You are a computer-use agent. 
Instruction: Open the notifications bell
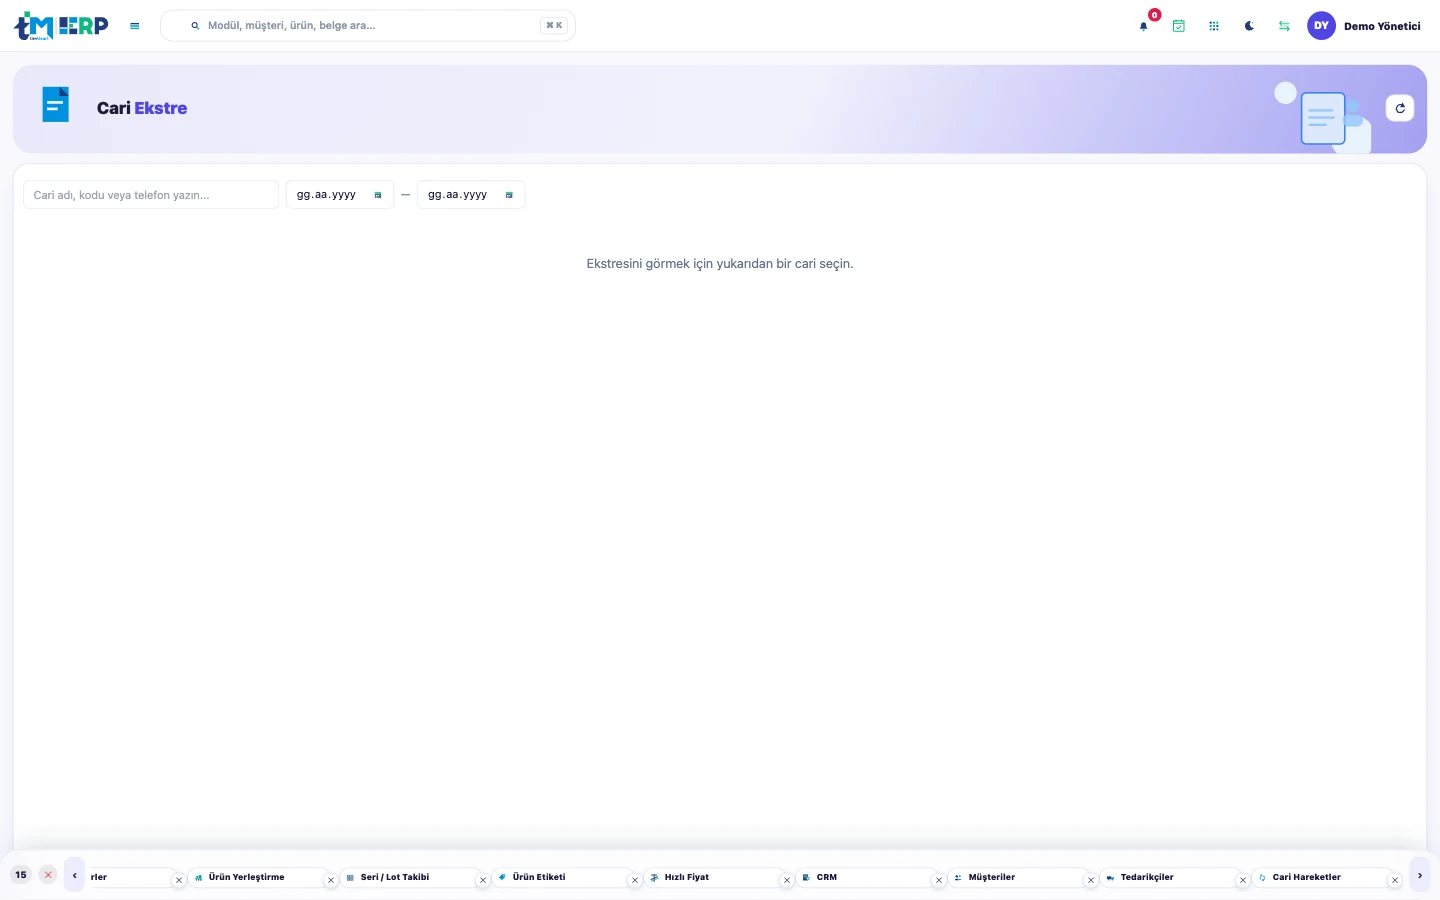[1144, 26]
